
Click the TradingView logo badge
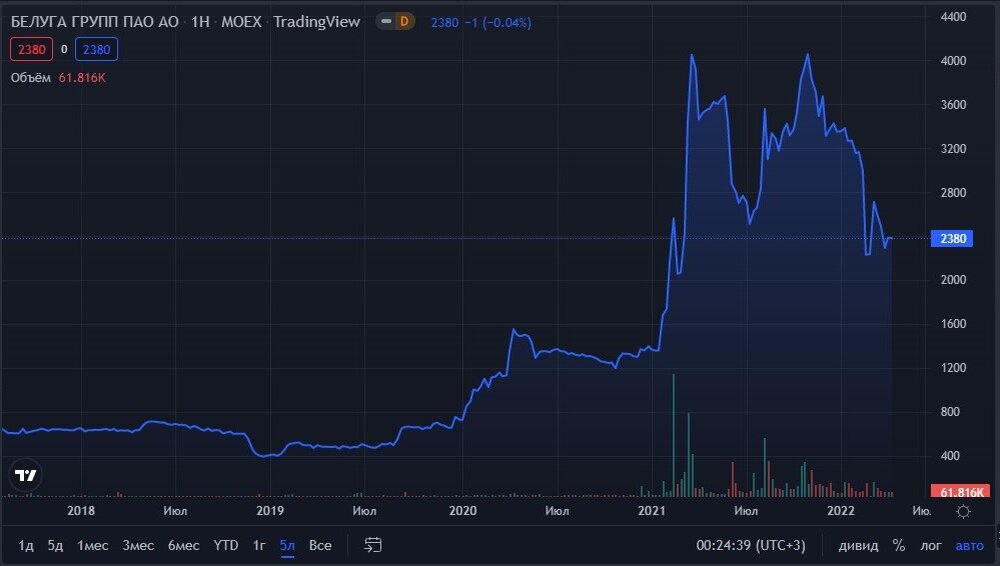(x=26, y=475)
